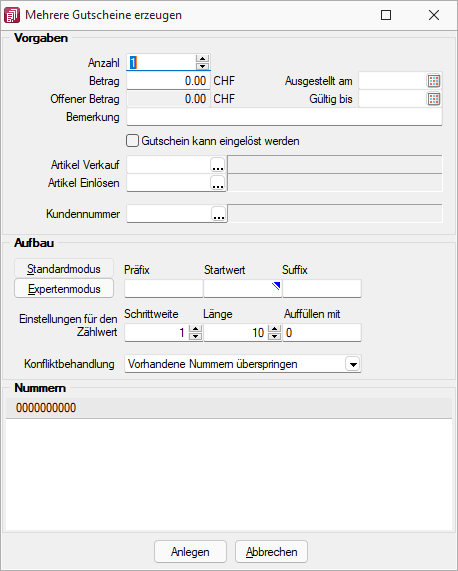Image resolution: width=458 pixels, height=571 pixels.
Task: Increase the Anzahl value with the up arrow
Action: 202,59
